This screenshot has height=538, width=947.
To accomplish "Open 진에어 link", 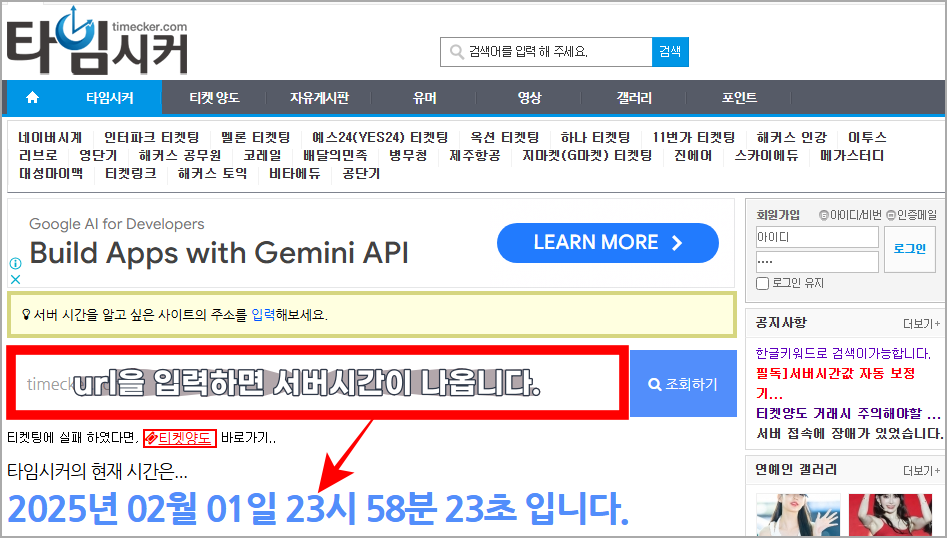I will [693, 156].
